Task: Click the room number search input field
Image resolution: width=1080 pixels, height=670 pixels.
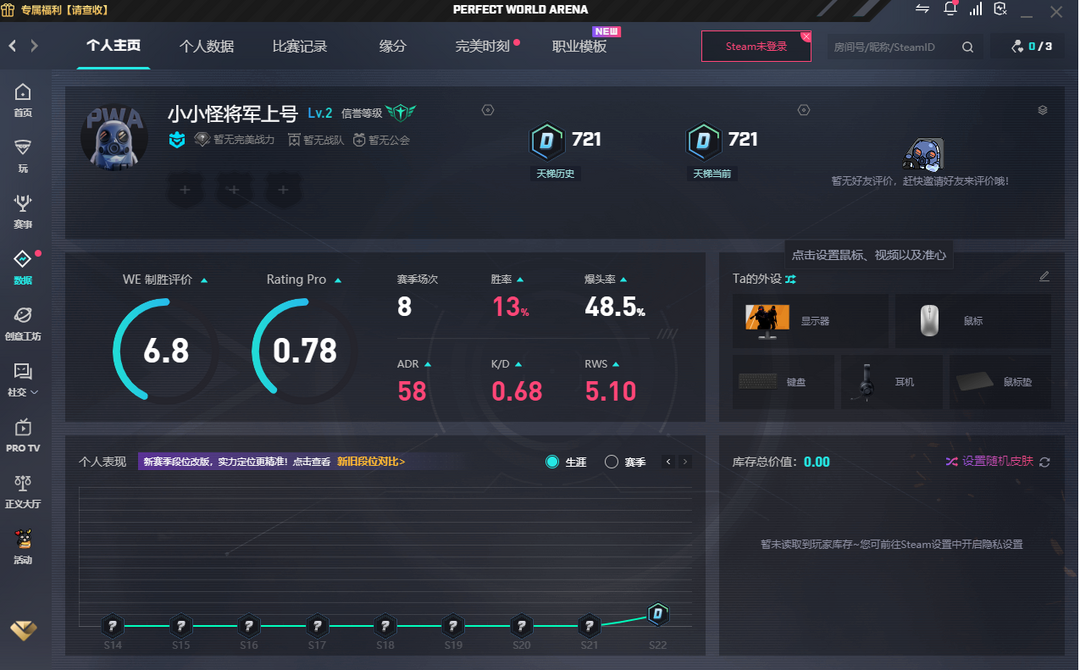Action: (893, 47)
